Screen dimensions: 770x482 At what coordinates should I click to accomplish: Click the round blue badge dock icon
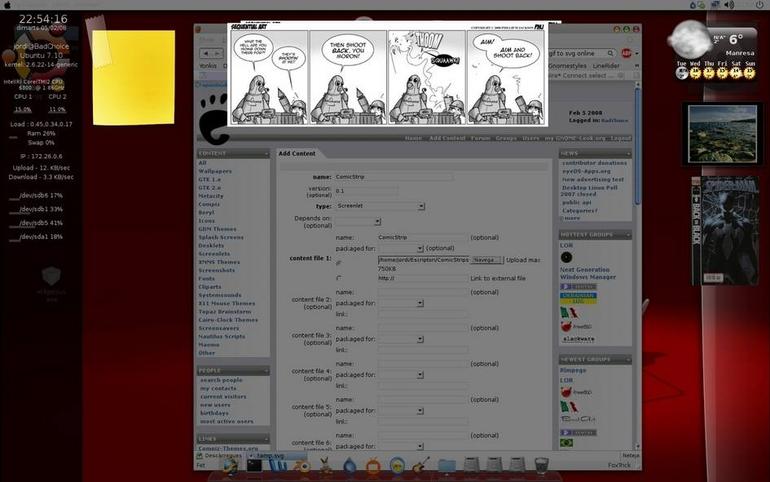point(397,466)
